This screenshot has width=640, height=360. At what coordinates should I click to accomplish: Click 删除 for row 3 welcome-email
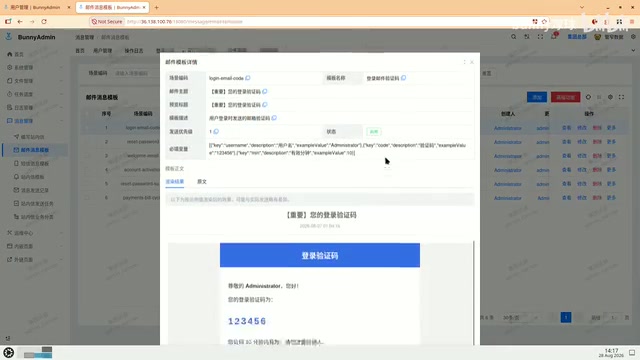[x=597, y=156]
